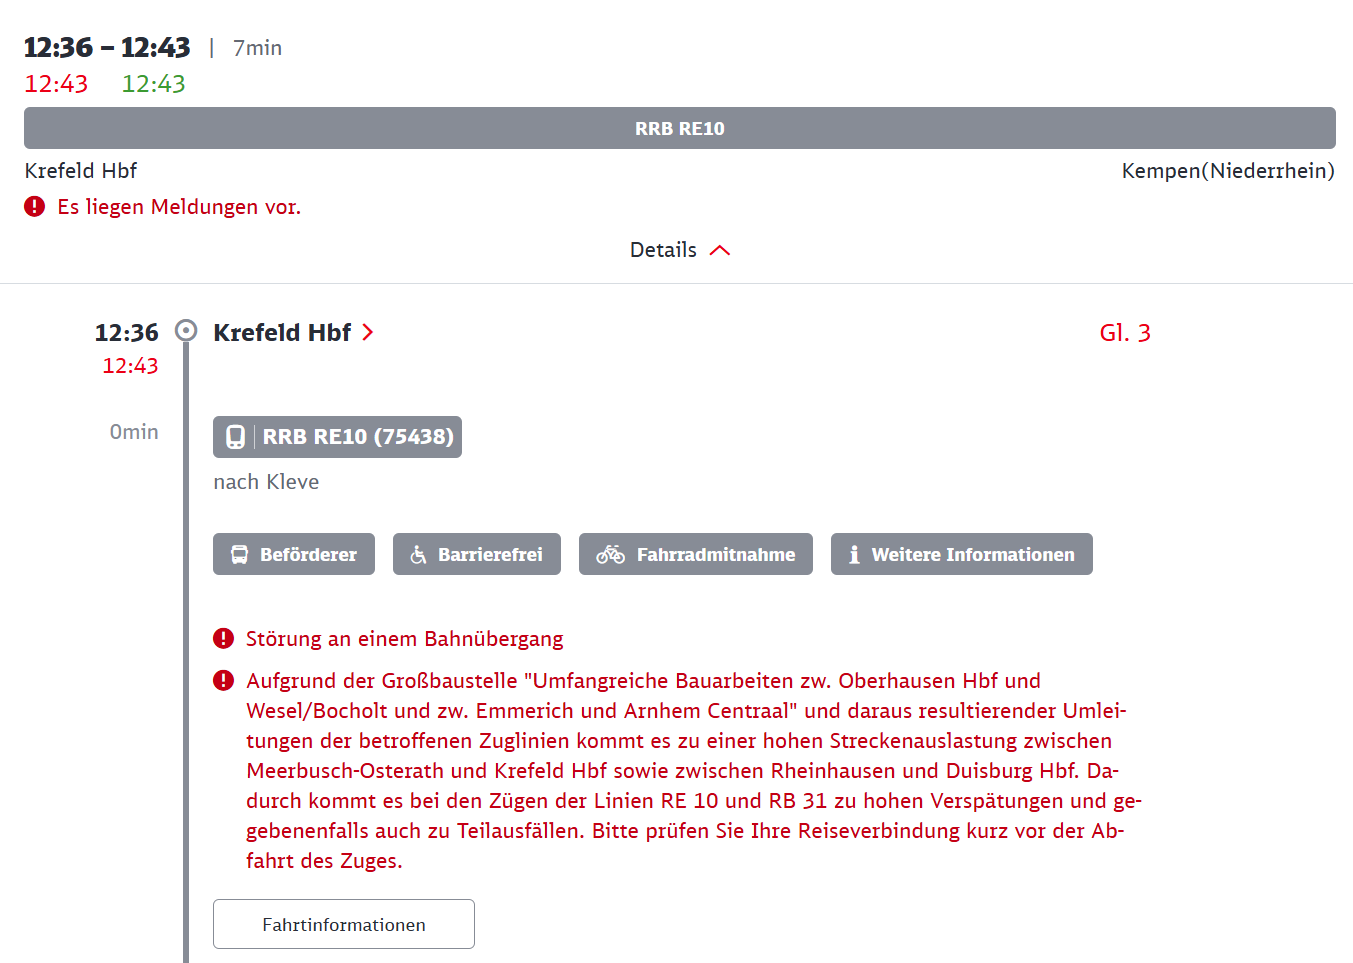The width and height of the screenshot is (1353, 963).
Task: Click the Es liegen Meldungen vor message
Action: (179, 207)
